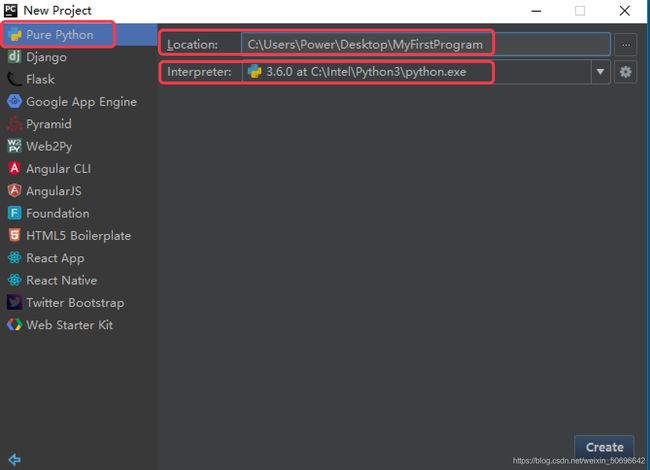This screenshot has height=470, width=650.
Task: Choose Django project type
Action: [x=79, y=57]
